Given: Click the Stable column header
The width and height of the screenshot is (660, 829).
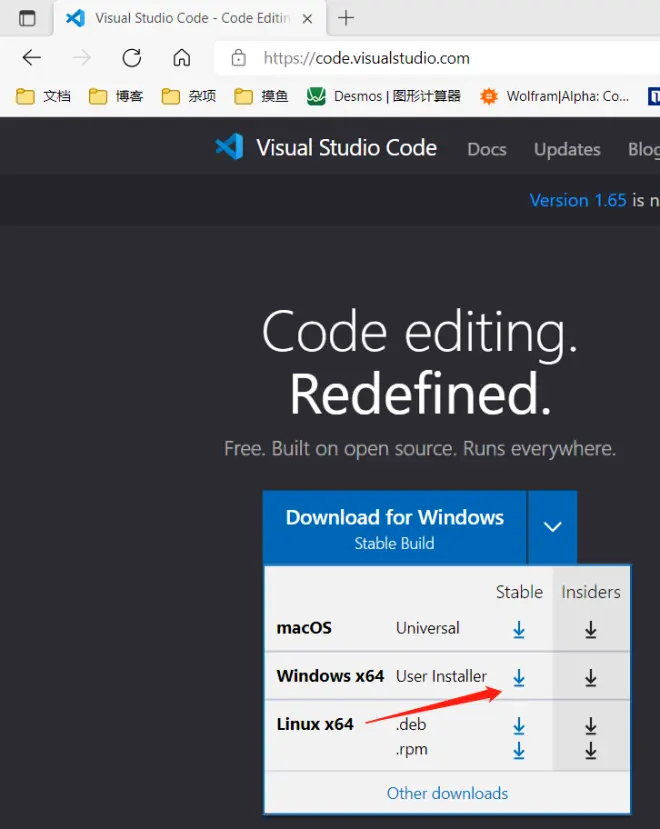Looking at the screenshot, I should point(519,592).
